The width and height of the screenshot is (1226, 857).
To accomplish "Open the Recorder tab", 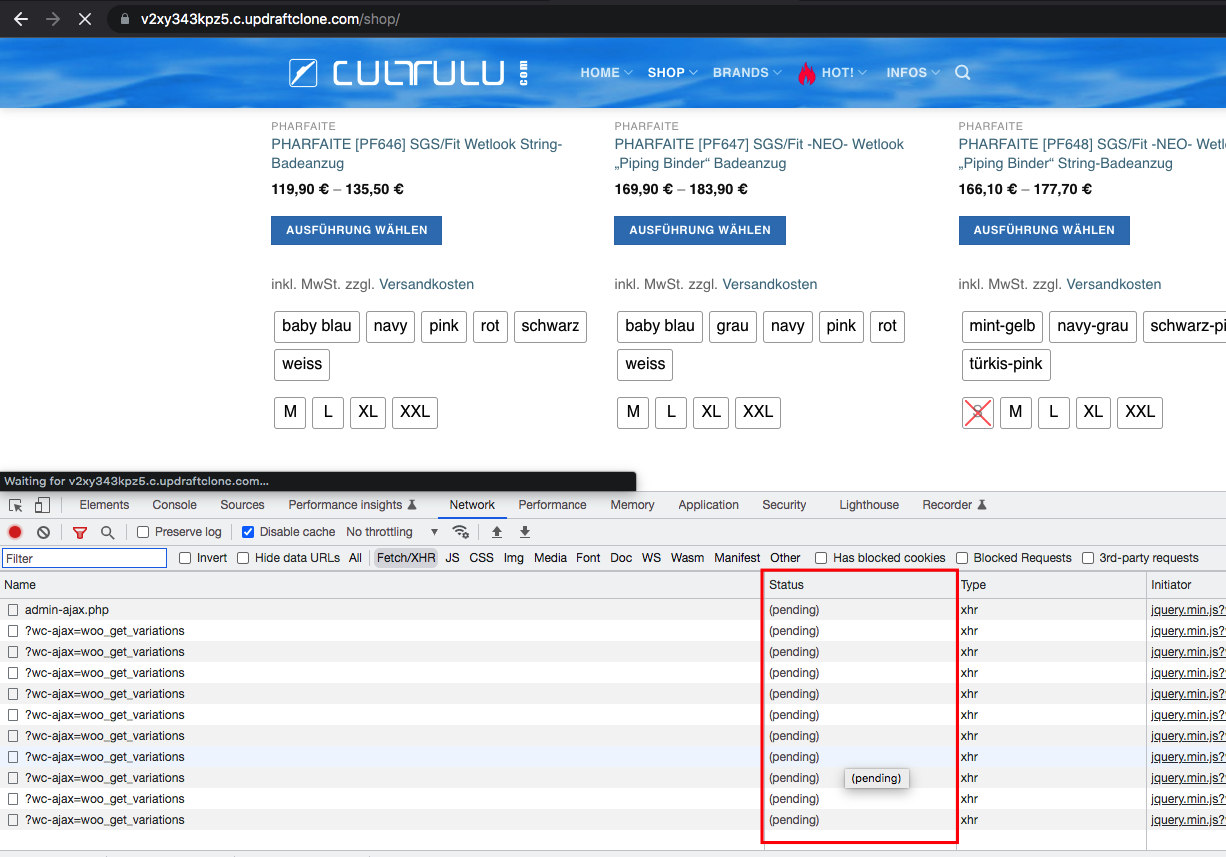I will 955,505.
